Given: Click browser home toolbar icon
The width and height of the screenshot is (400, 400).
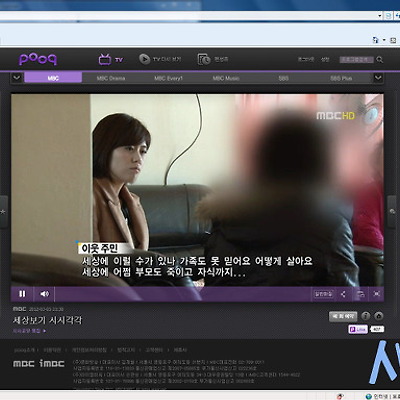Looking at the screenshot, I should 376,40.
